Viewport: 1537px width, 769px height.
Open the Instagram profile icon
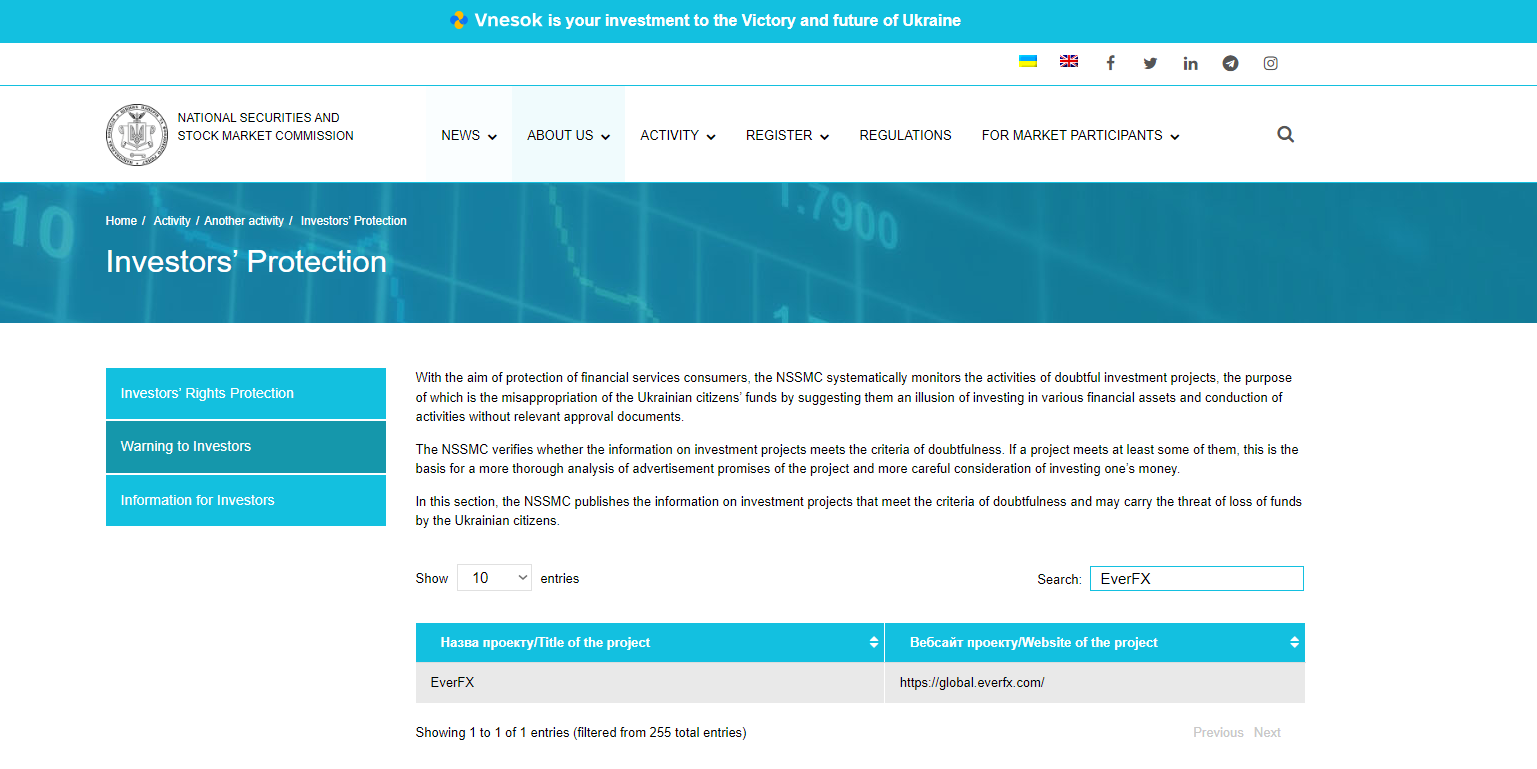tap(1270, 63)
